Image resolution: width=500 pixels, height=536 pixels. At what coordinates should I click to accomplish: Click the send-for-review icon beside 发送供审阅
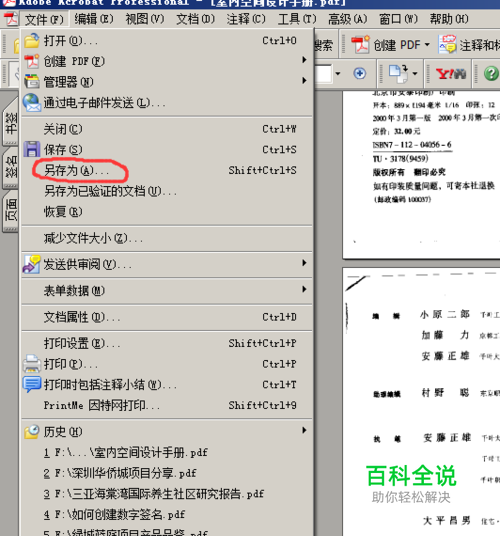(31, 264)
